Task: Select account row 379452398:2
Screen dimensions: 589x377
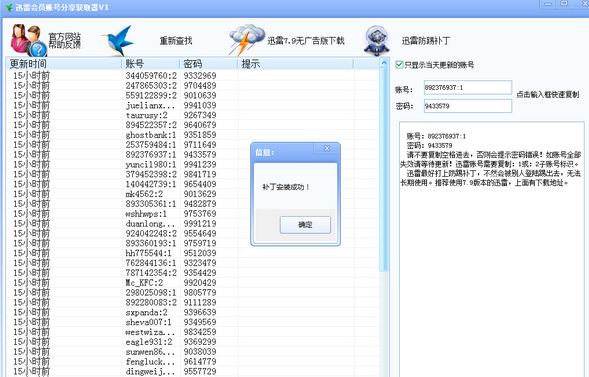Action: pyautogui.click(x=193, y=174)
